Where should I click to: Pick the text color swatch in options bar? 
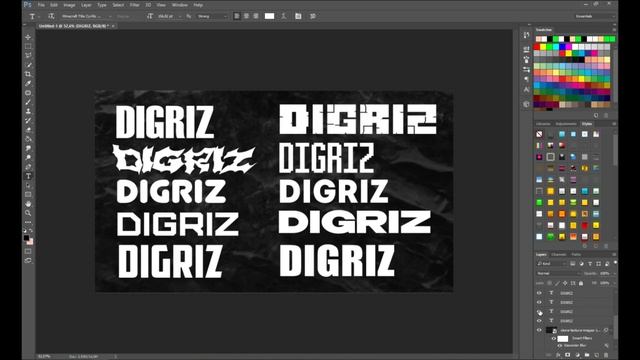[269, 16]
